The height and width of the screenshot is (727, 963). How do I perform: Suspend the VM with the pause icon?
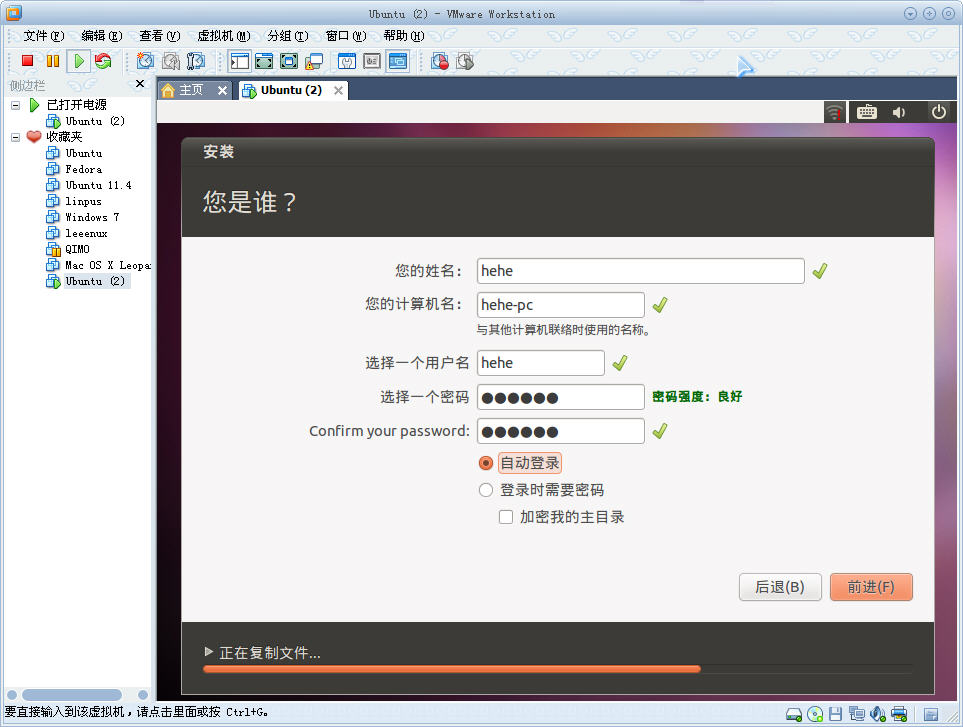click(x=53, y=61)
